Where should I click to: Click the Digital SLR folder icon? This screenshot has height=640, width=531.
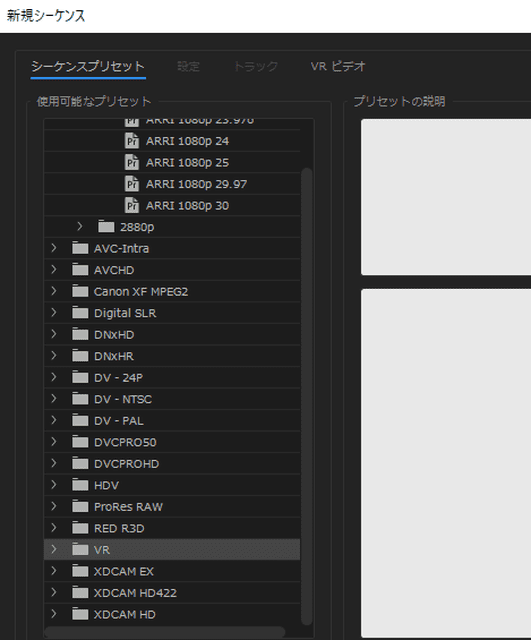[80, 313]
